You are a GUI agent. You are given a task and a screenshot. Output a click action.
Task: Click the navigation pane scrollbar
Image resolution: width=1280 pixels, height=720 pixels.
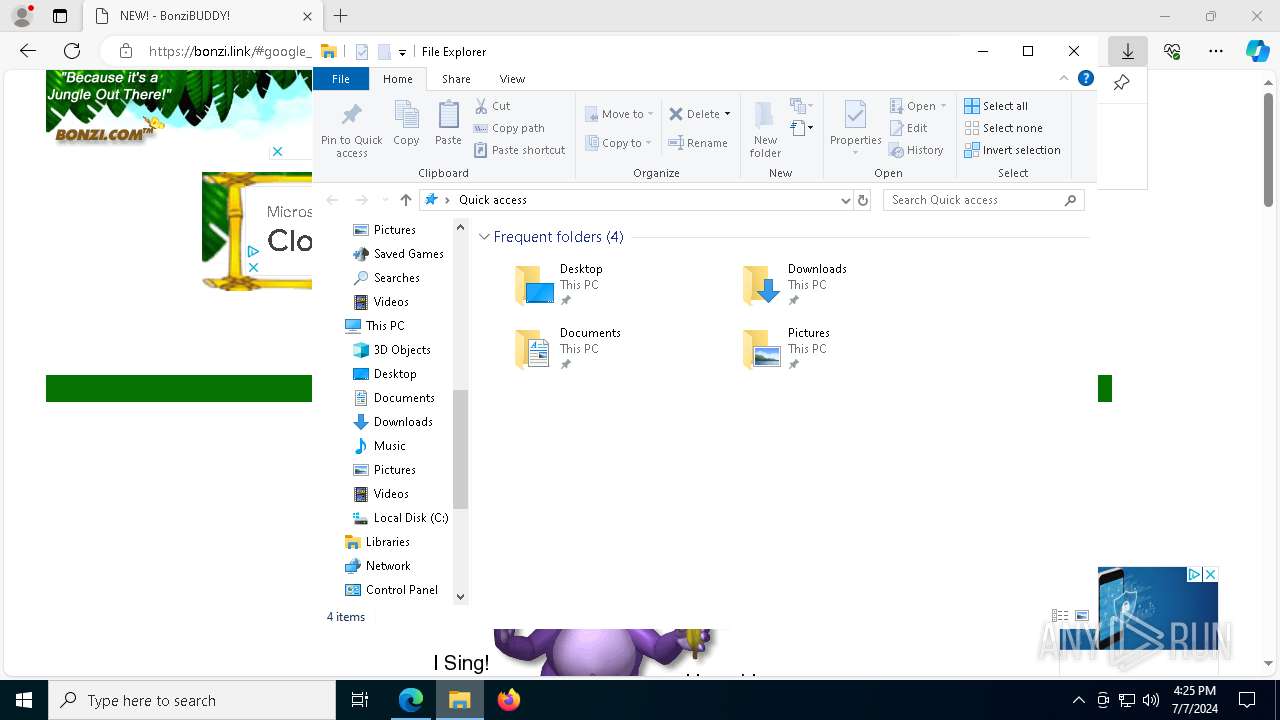point(460,449)
